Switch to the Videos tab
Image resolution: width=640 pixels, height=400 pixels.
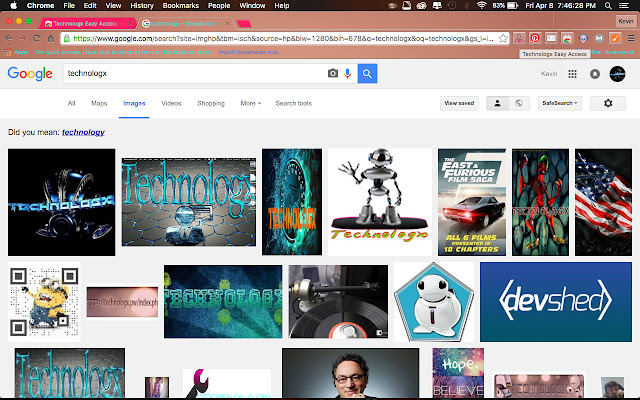(171, 103)
